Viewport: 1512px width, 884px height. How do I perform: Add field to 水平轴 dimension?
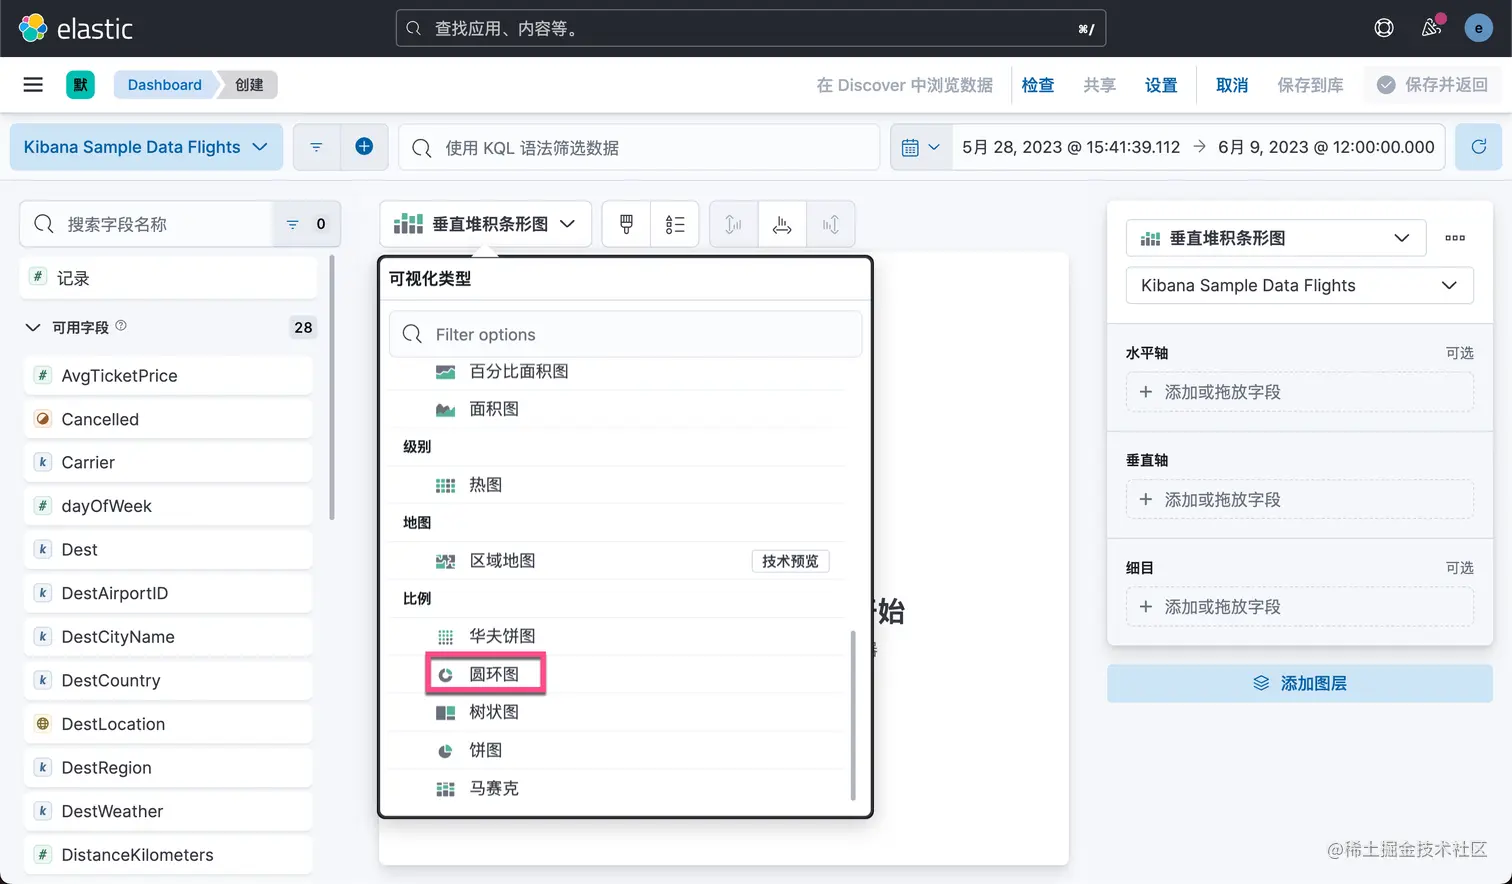click(x=1299, y=392)
